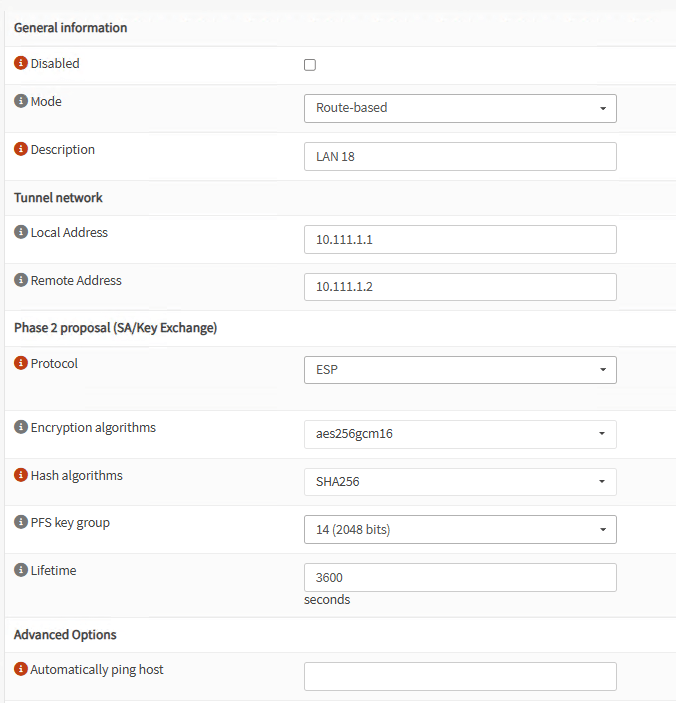This screenshot has height=703, width=676.
Task: Show help for Encryption algorithms
Action: [21, 427]
